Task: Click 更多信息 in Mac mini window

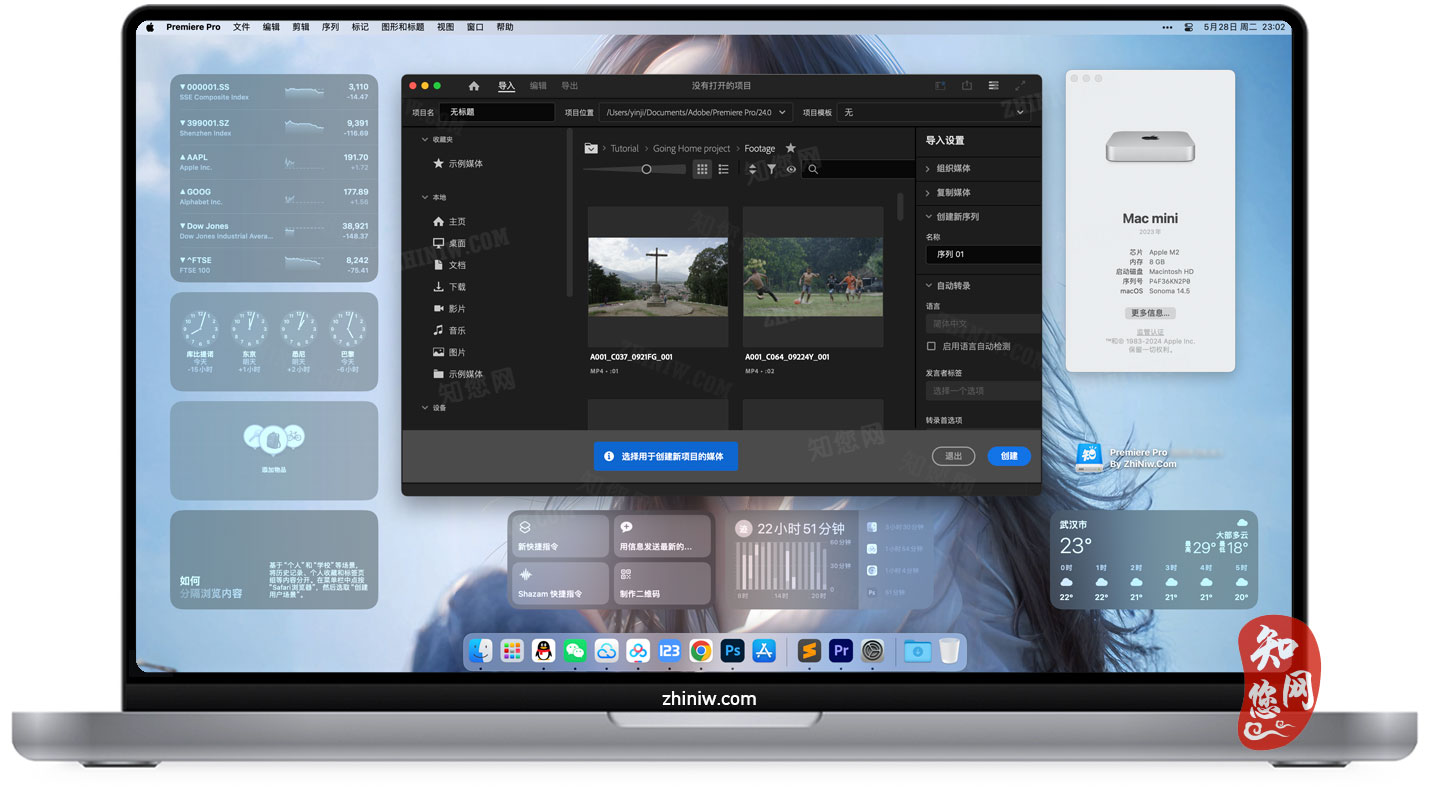Action: [x=1150, y=313]
